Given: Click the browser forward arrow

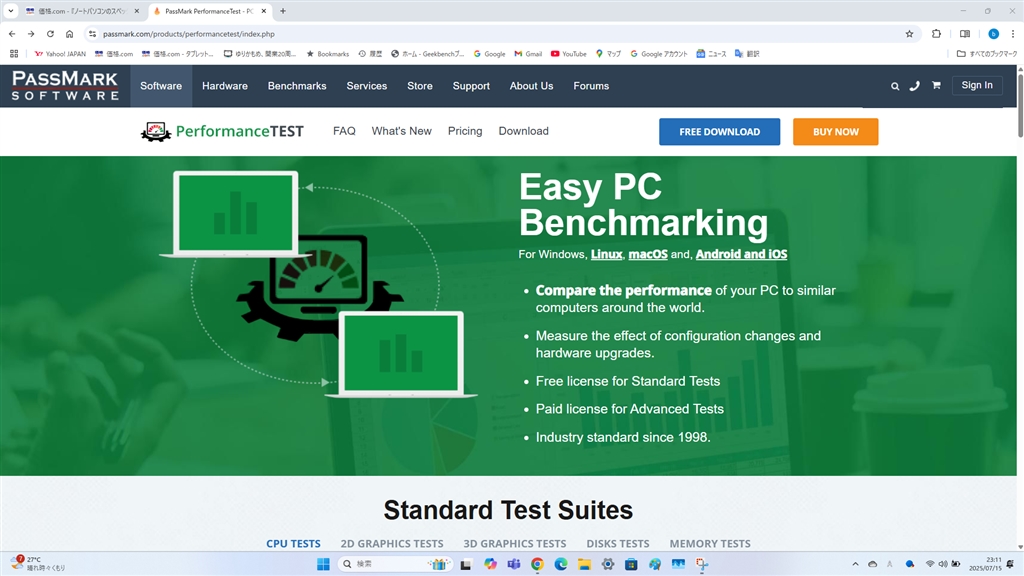Looking at the screenshot, I should (x=31, y=34).
